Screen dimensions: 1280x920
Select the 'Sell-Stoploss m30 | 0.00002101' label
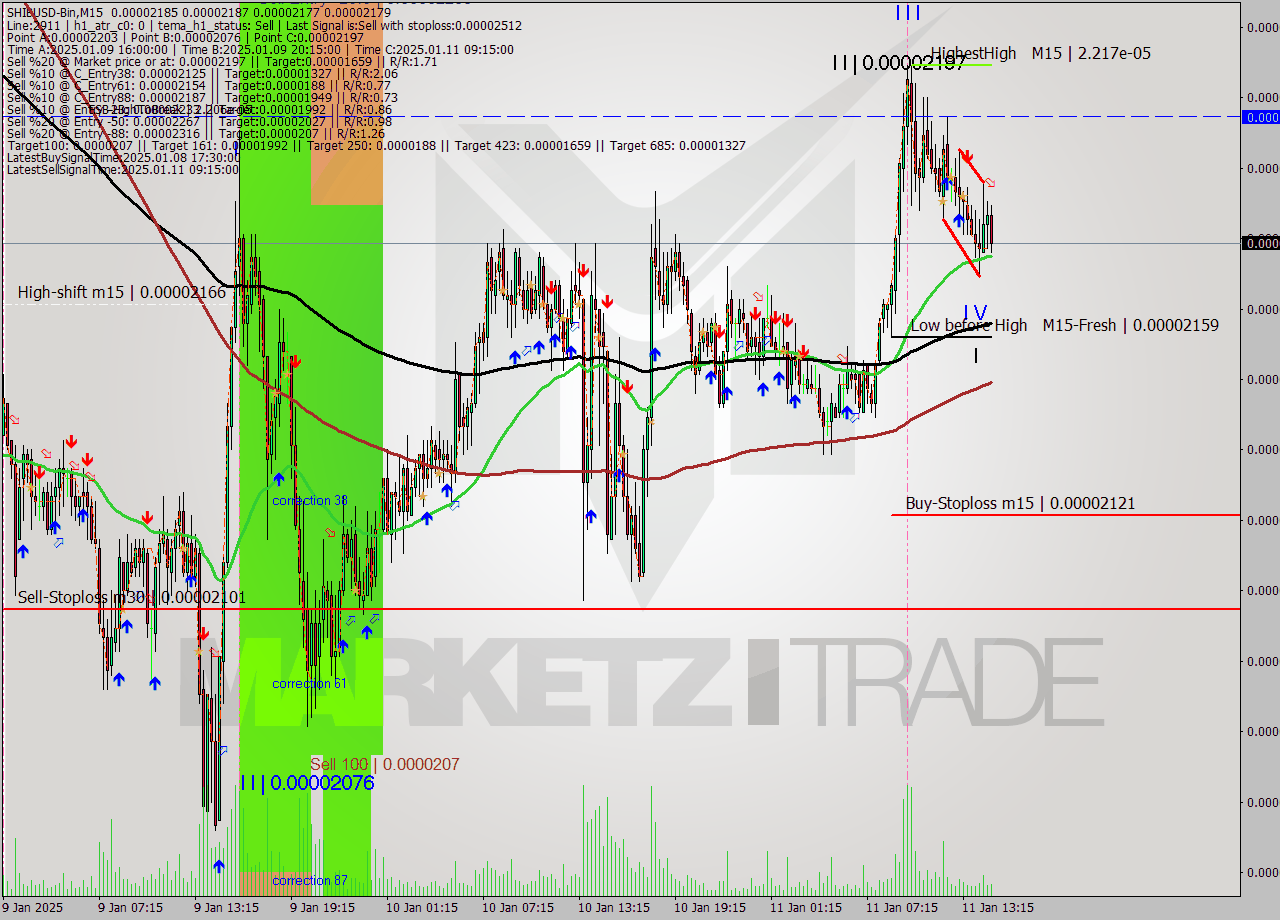(x=131, y=597)
